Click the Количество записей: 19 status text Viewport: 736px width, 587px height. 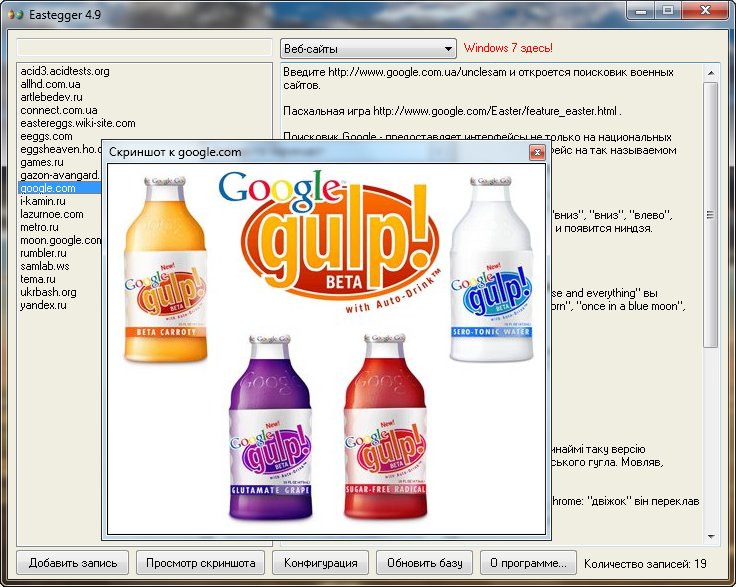pyautogui.click(x=645, y=564)
